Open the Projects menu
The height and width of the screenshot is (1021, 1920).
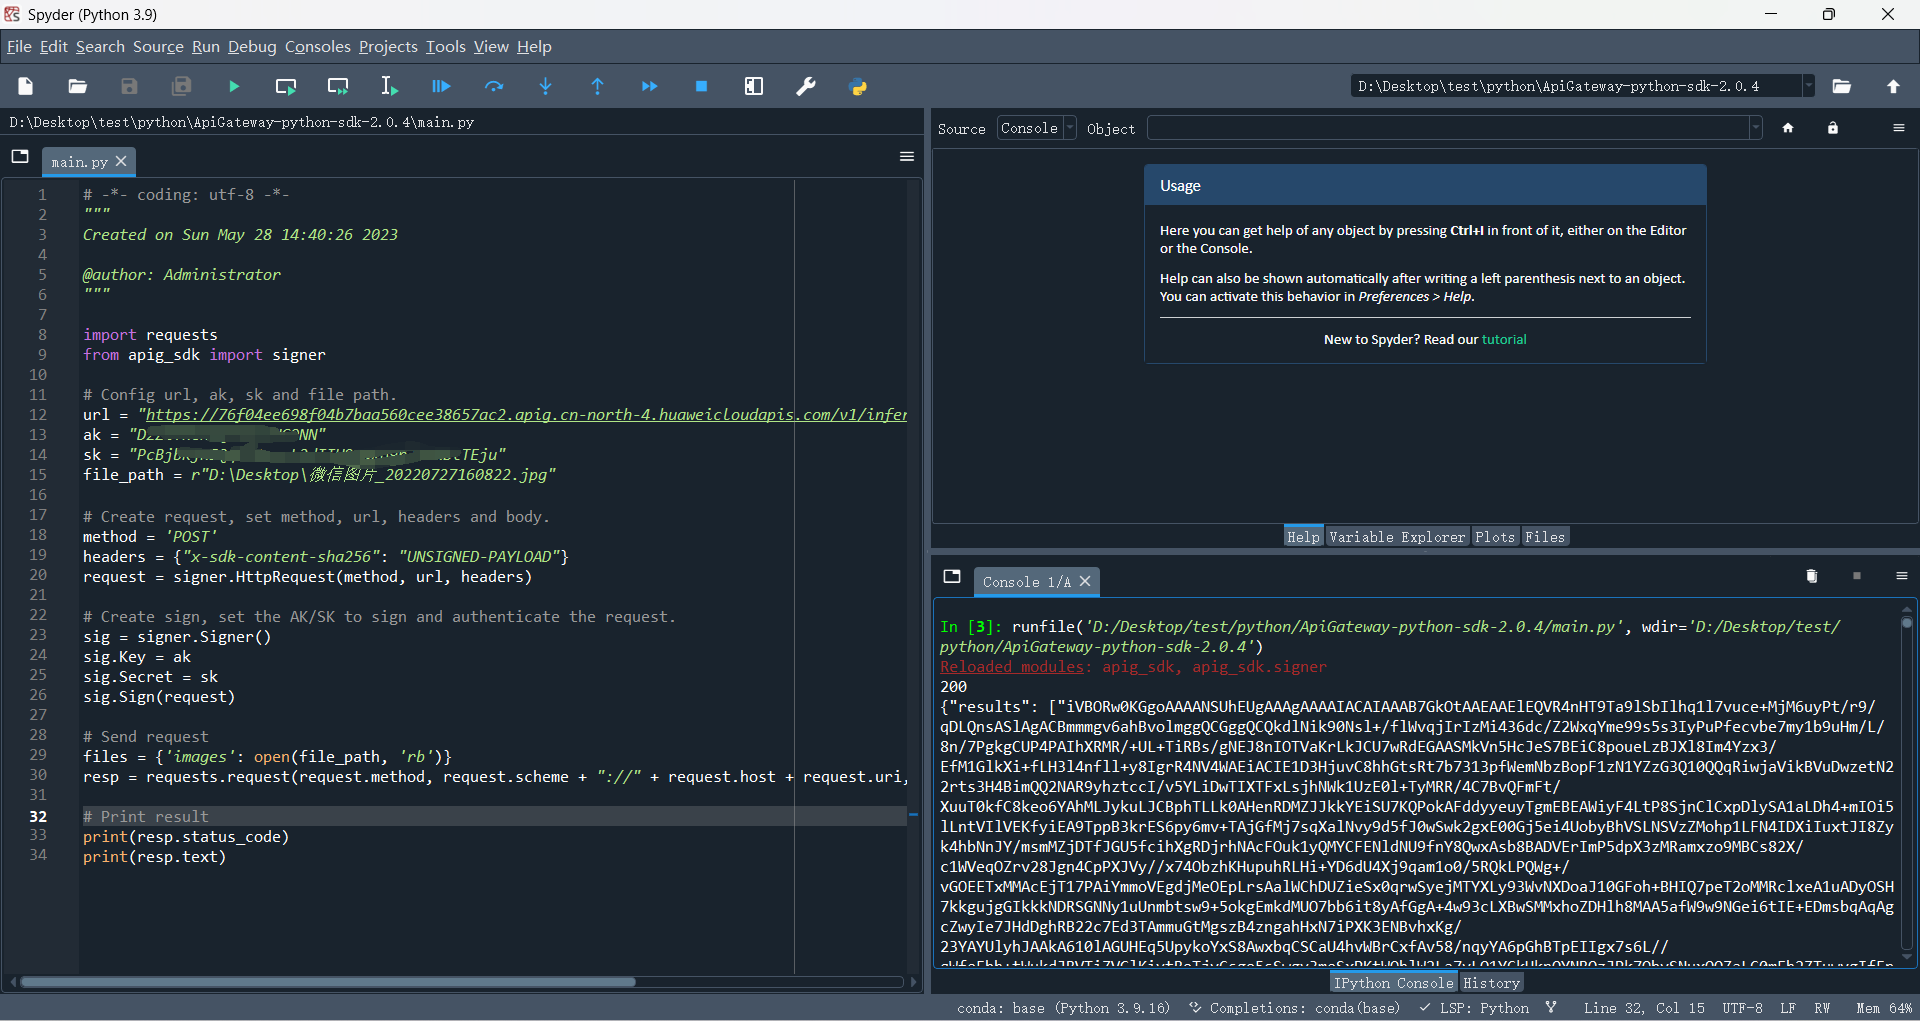click(388, 47)
